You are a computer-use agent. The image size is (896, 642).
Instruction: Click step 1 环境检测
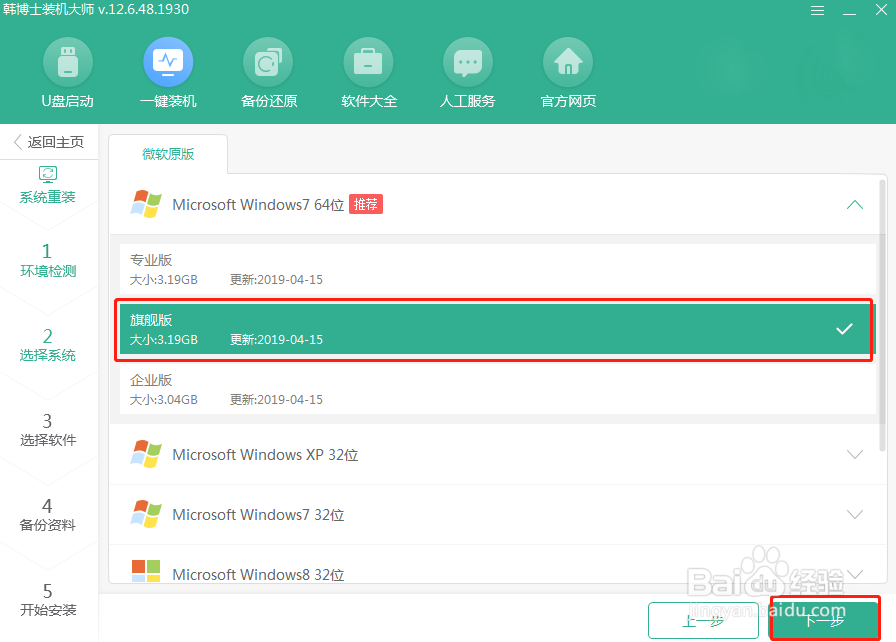tap(48, 260)
